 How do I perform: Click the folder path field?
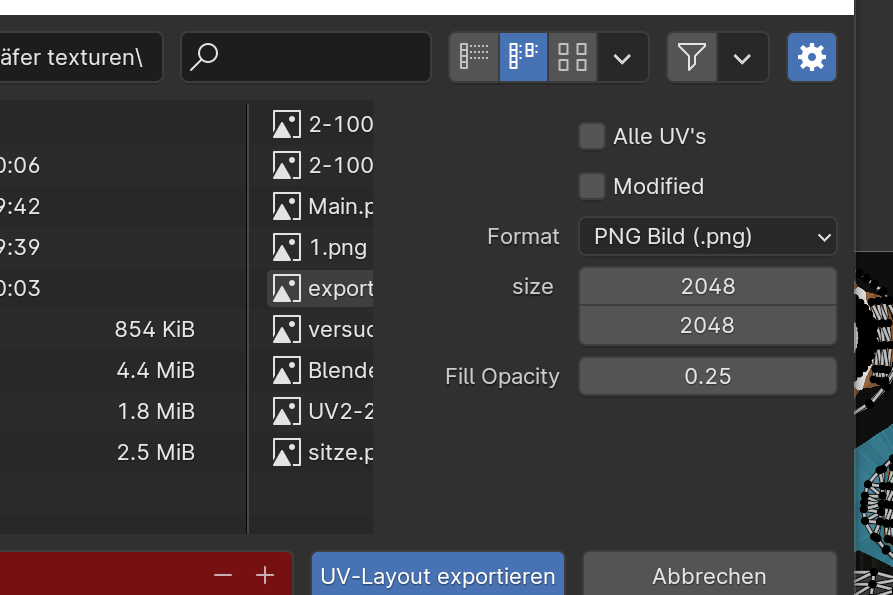[80, 57]
